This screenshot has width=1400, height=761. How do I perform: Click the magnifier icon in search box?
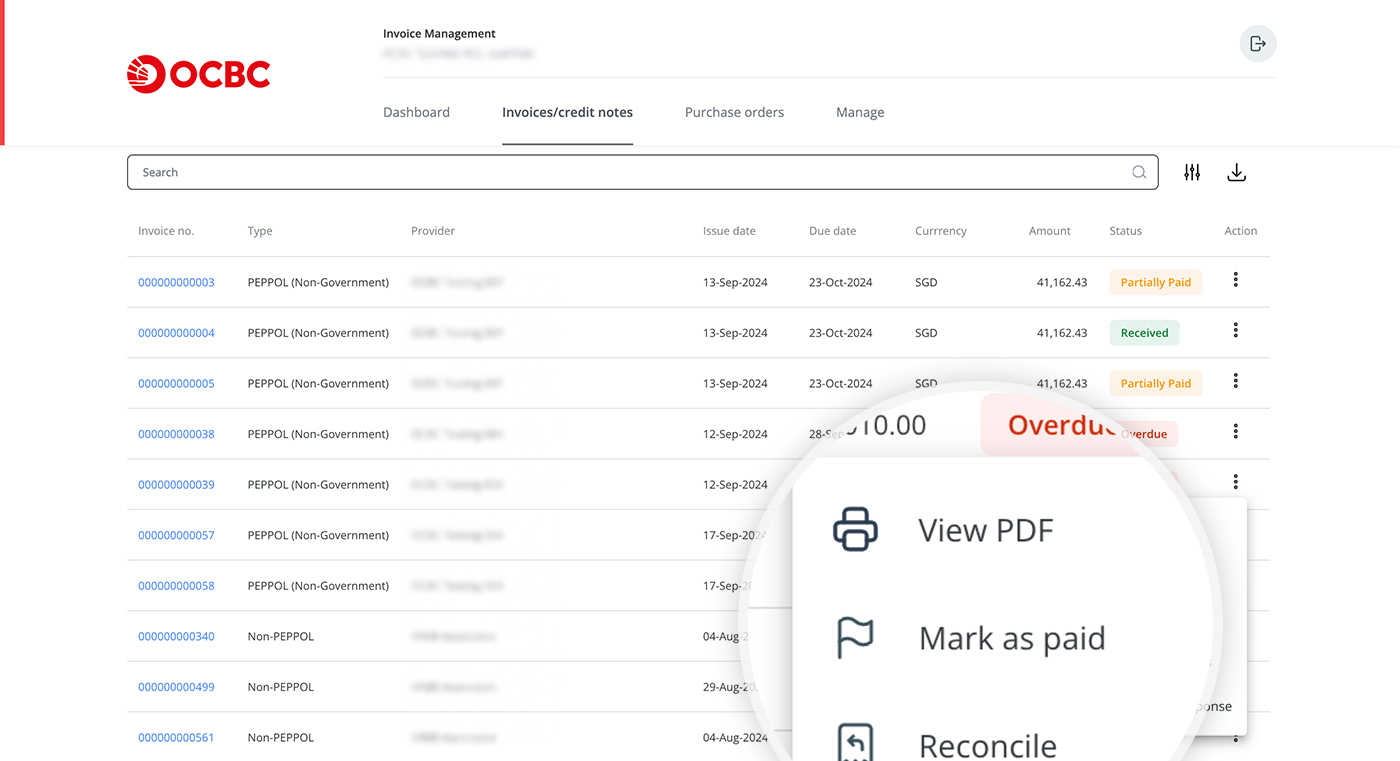point(1139,172)
